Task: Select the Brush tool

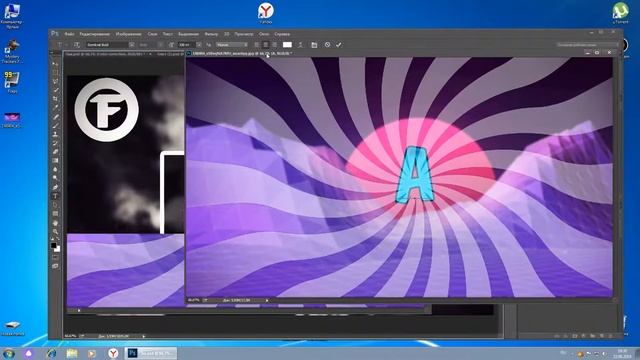Action: (x=55, y=126)
